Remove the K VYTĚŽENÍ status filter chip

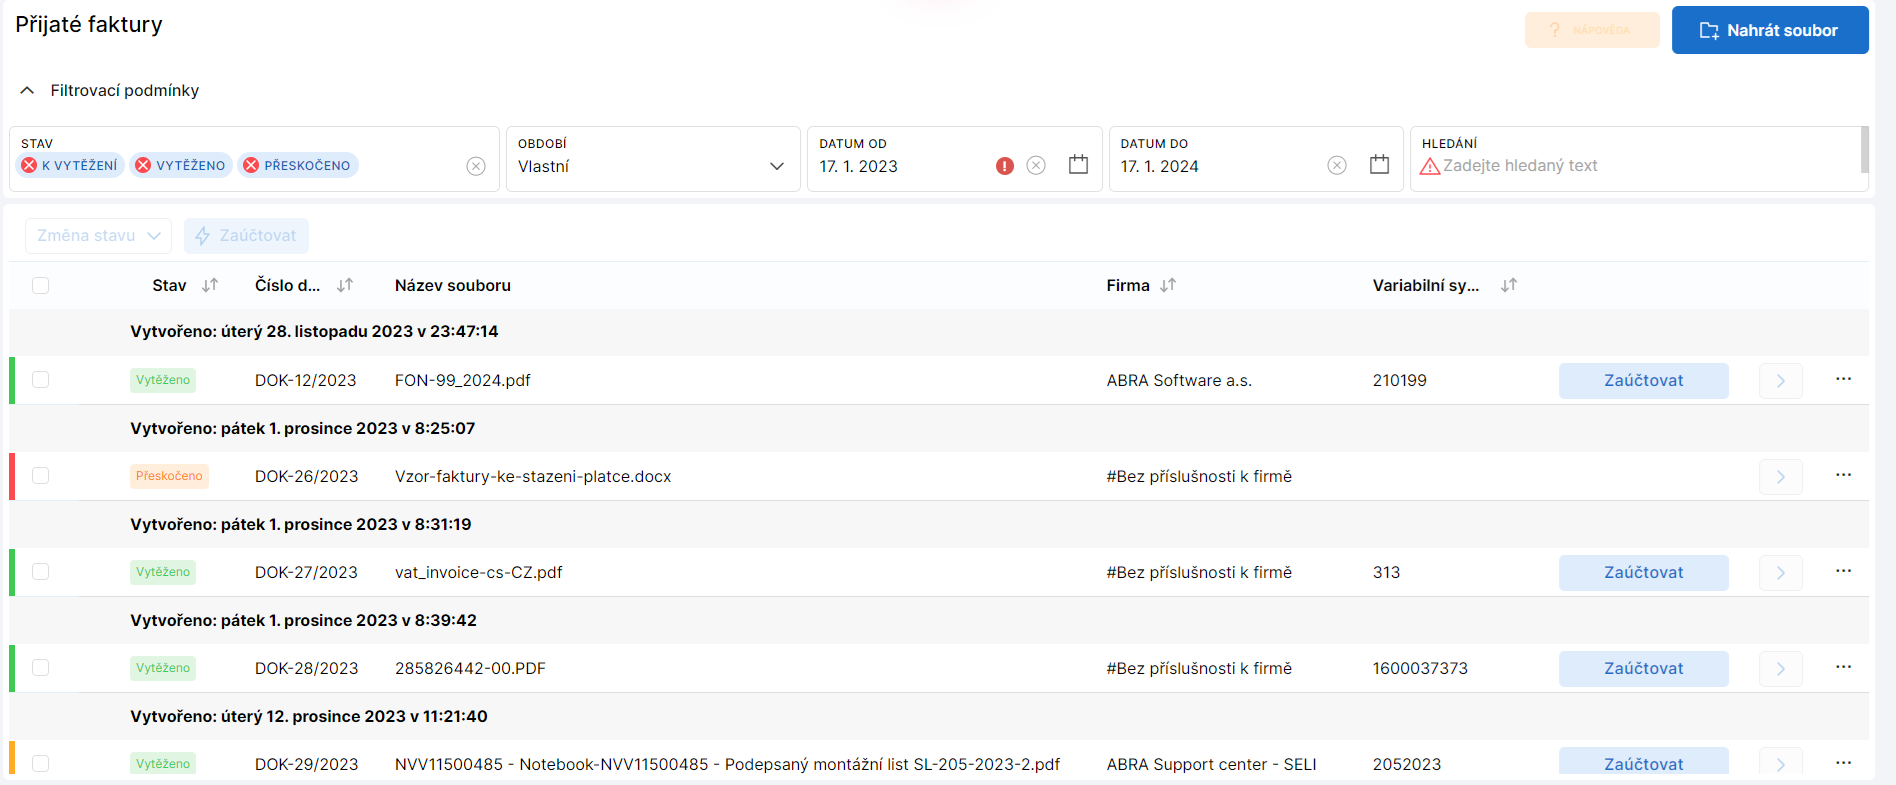pos(29,166)
